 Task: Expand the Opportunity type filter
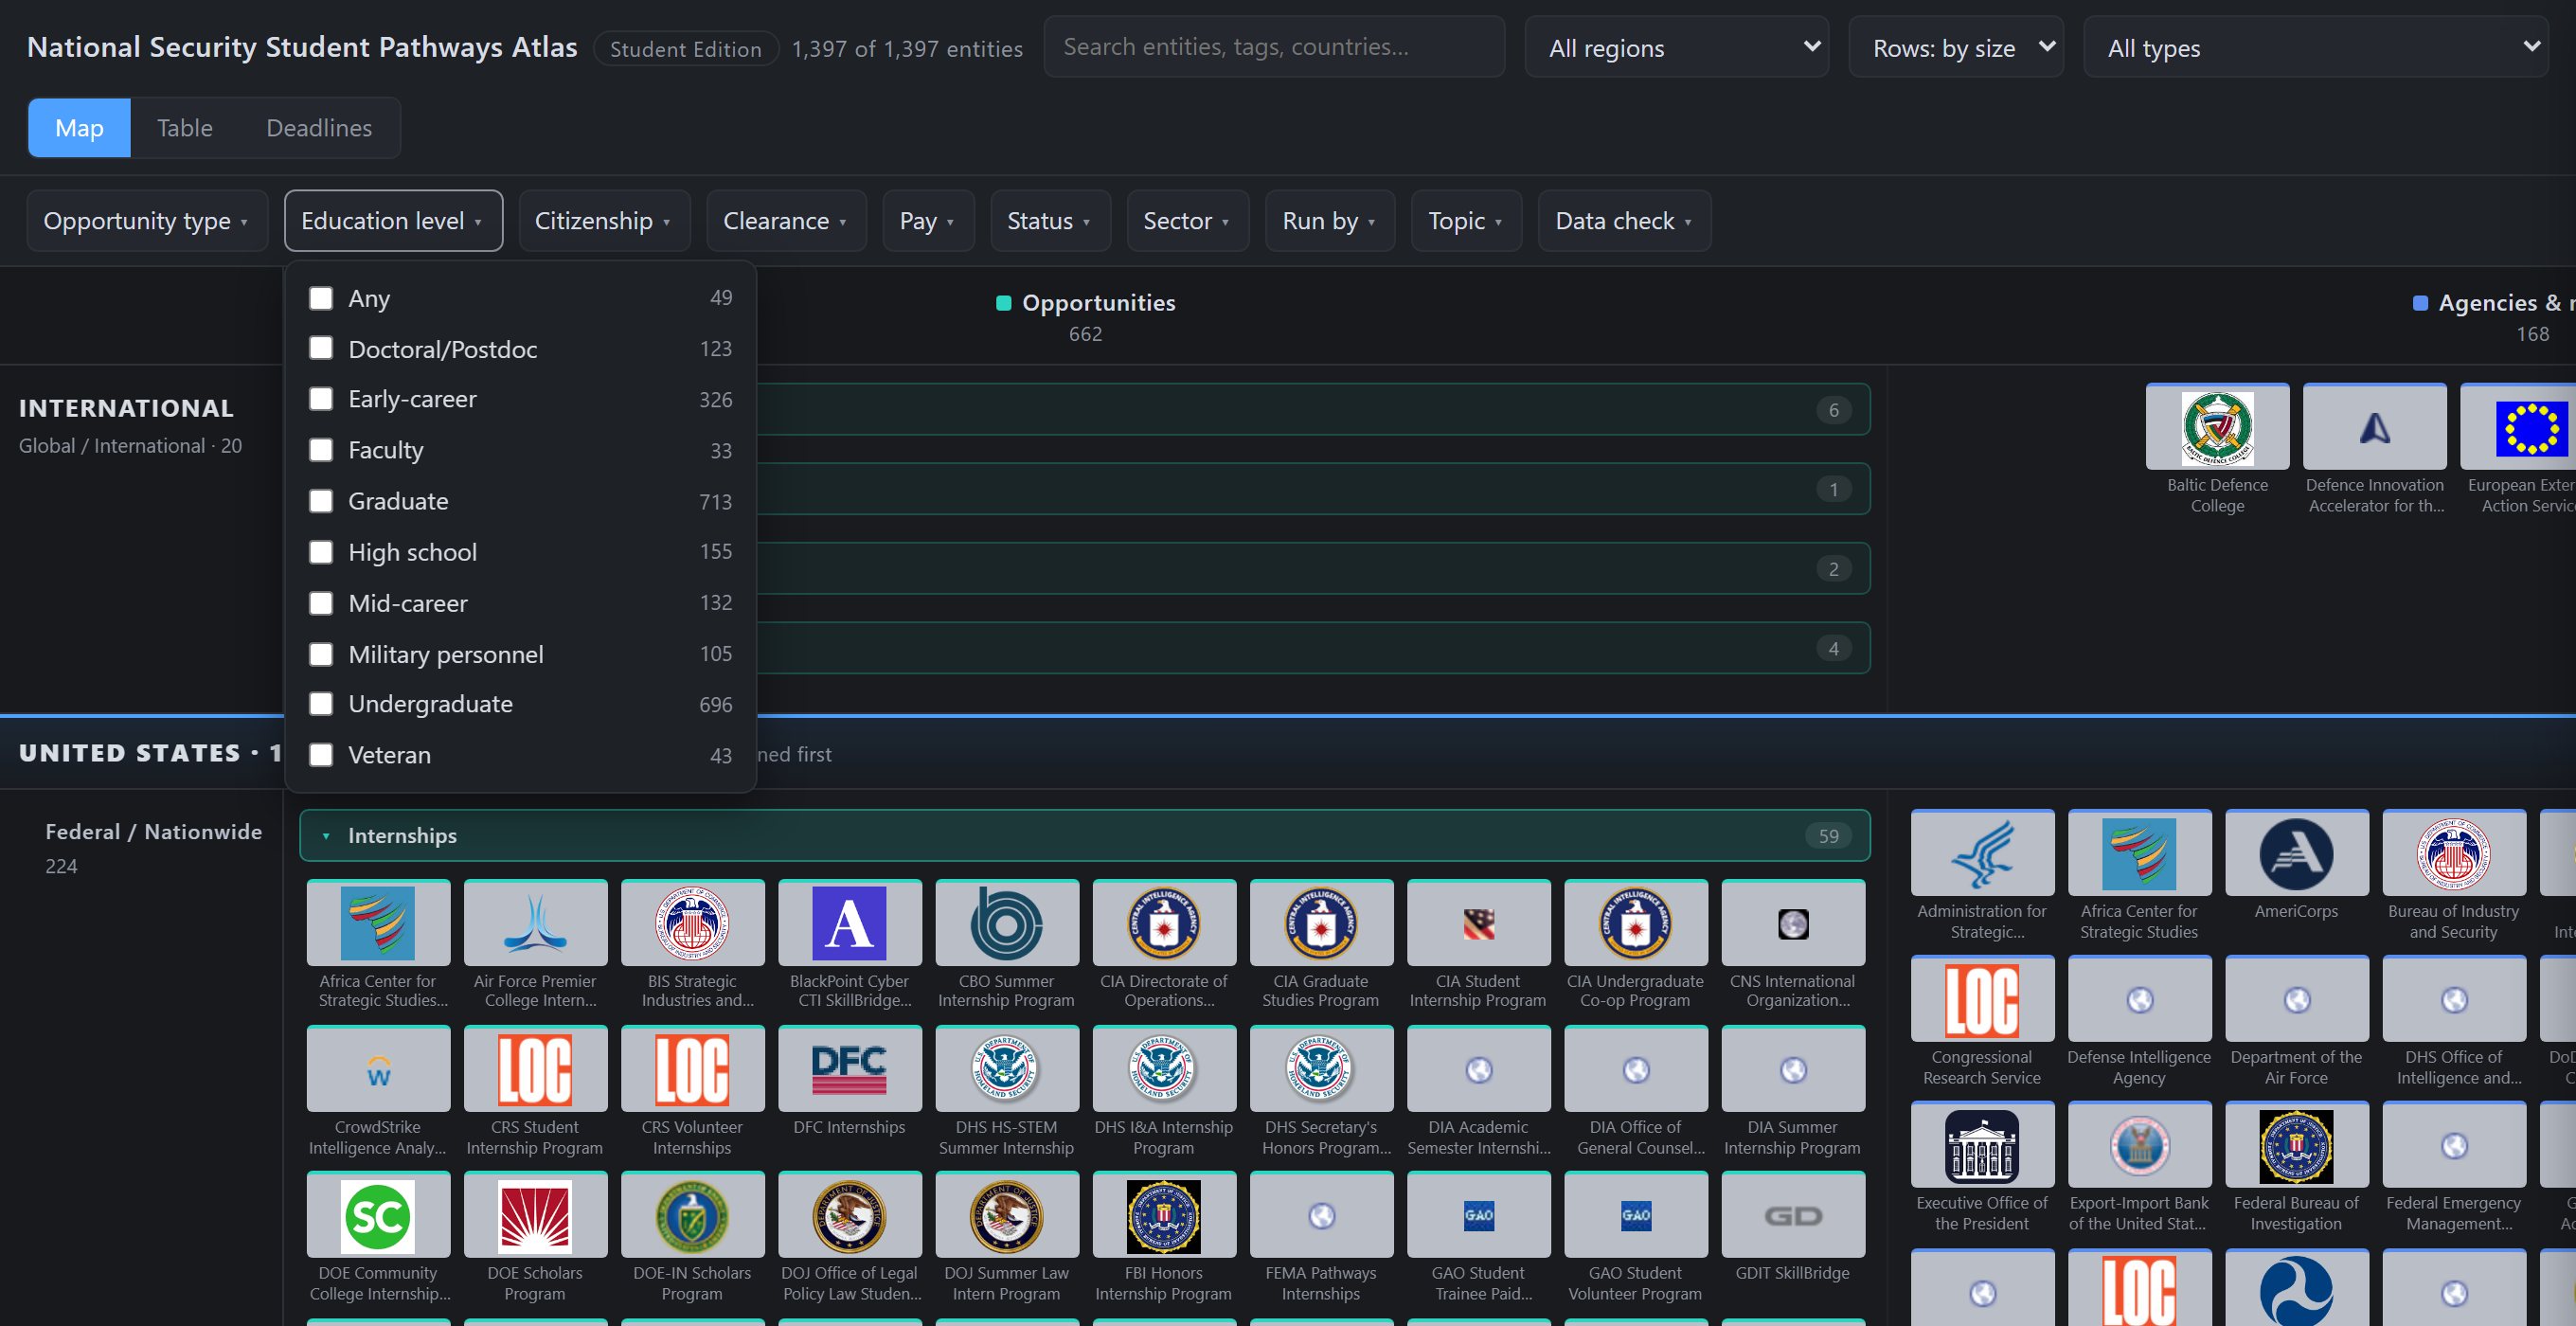tap(147, 221)
